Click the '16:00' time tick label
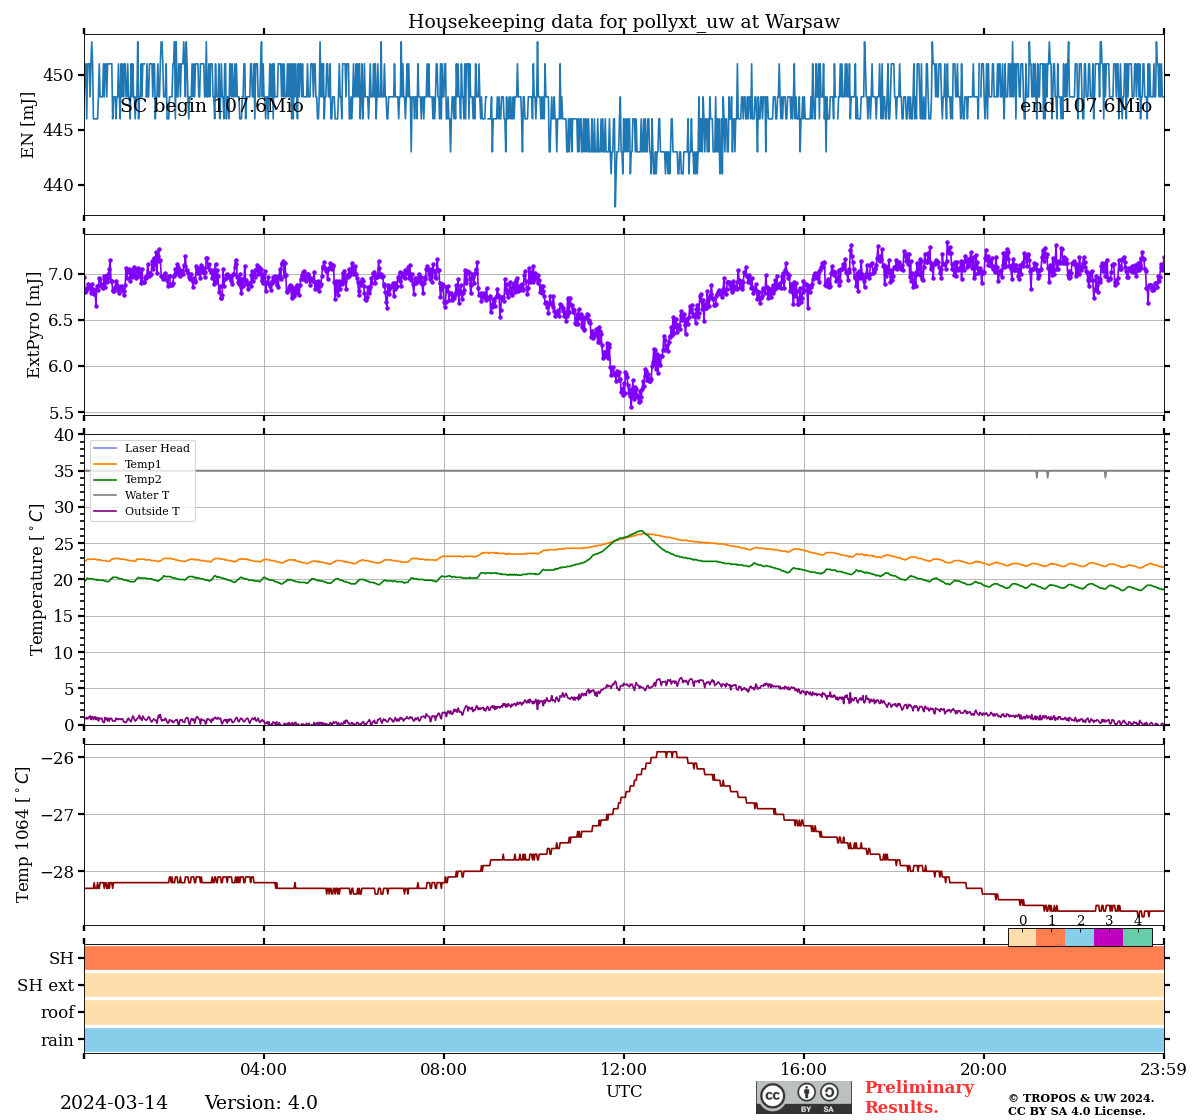The height and width of the screenshot is (1120, 1200). [x=804, y=1070]
